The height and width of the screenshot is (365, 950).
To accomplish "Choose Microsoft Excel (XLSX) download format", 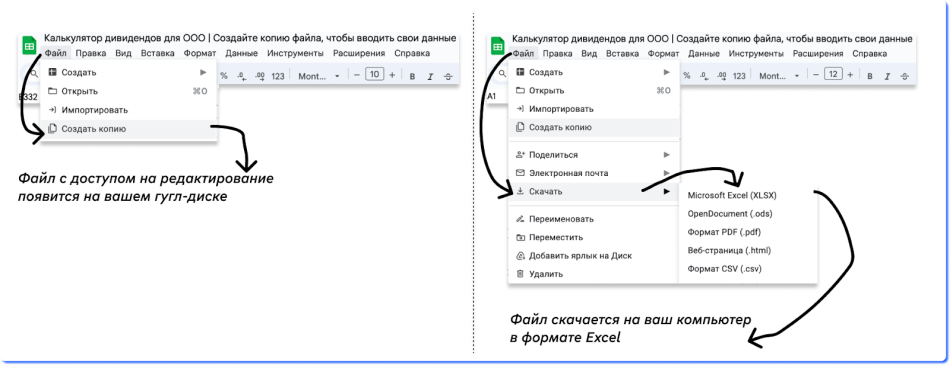I will (x=732, y=196).
